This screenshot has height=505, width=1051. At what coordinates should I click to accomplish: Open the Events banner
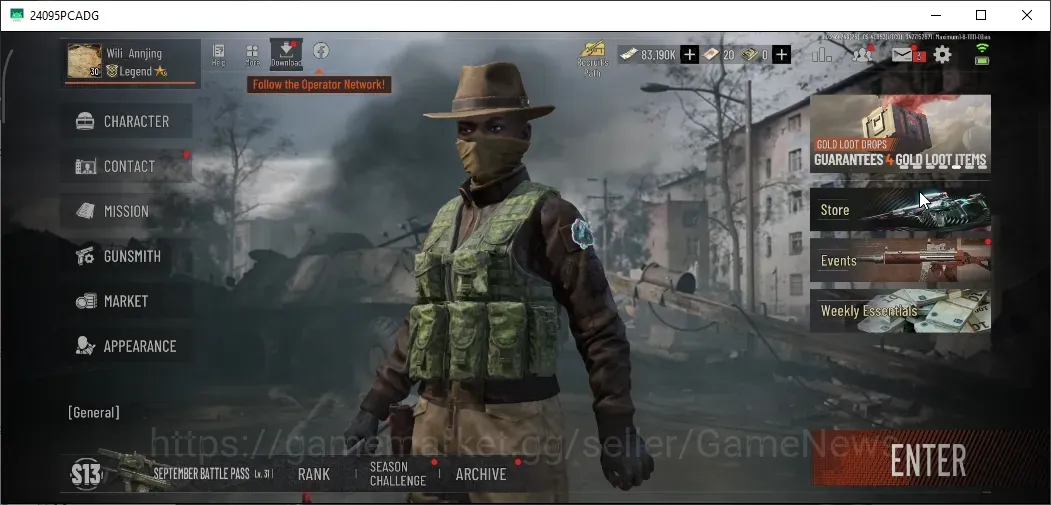point(900,260)
